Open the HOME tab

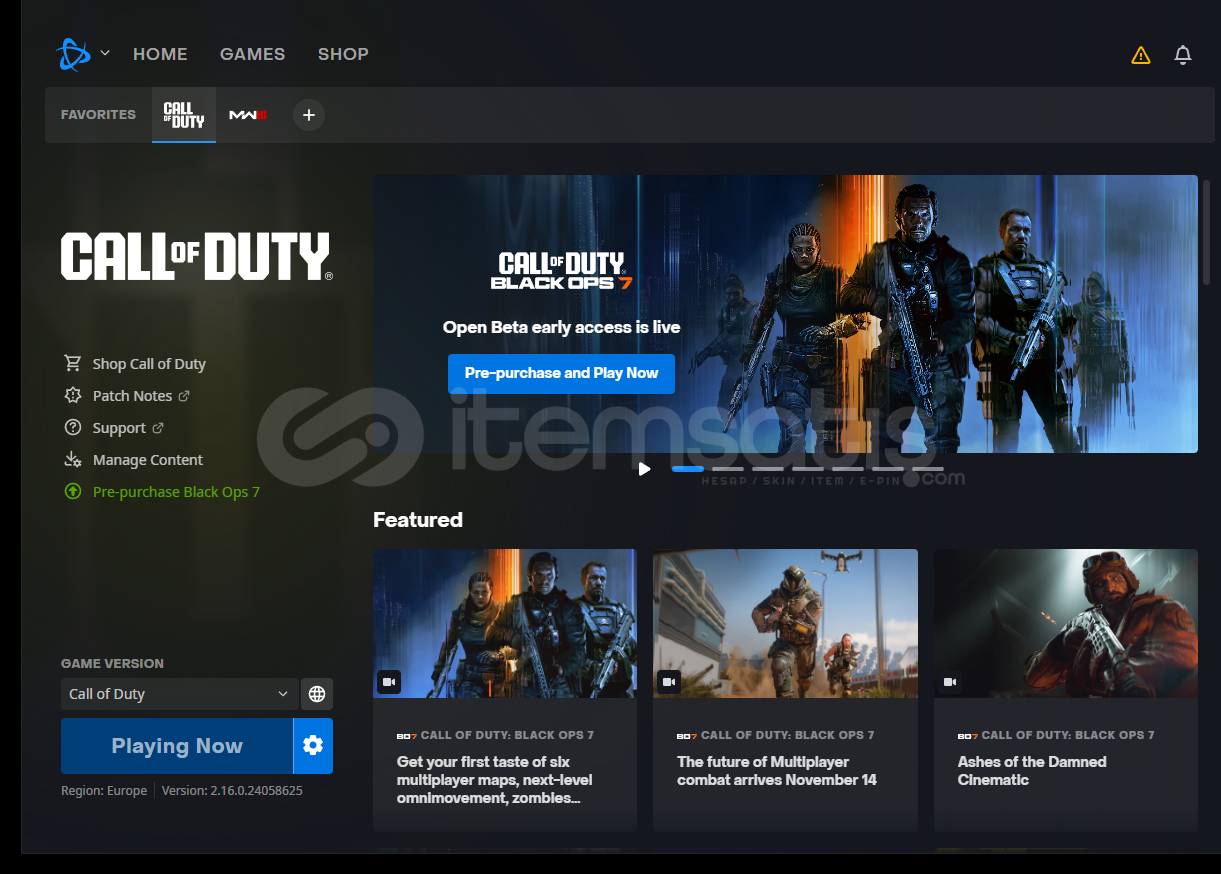pos(160,54)
